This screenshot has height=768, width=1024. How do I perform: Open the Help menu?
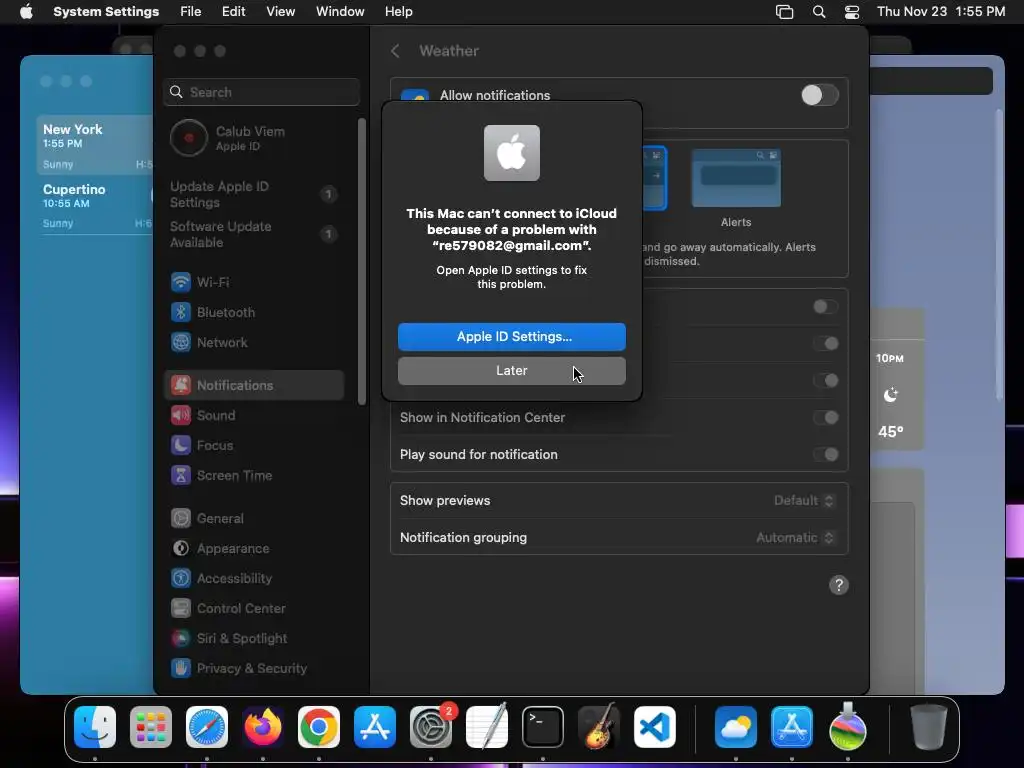point(398,12)
